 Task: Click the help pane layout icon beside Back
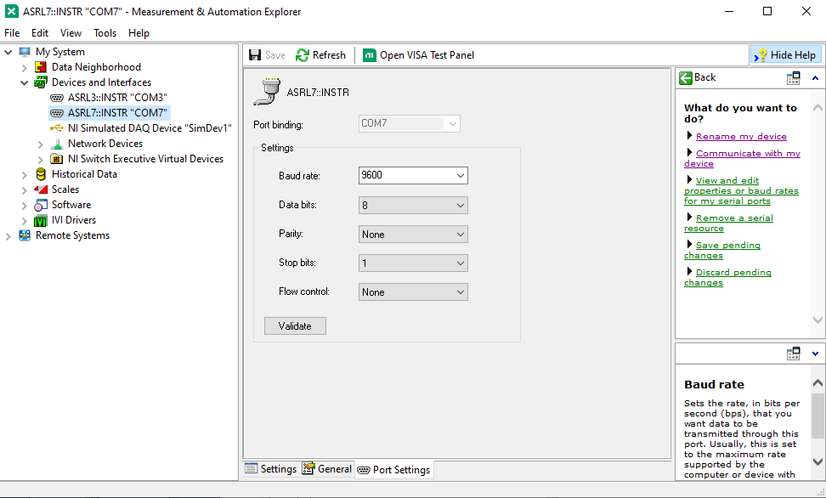[793, 78]
